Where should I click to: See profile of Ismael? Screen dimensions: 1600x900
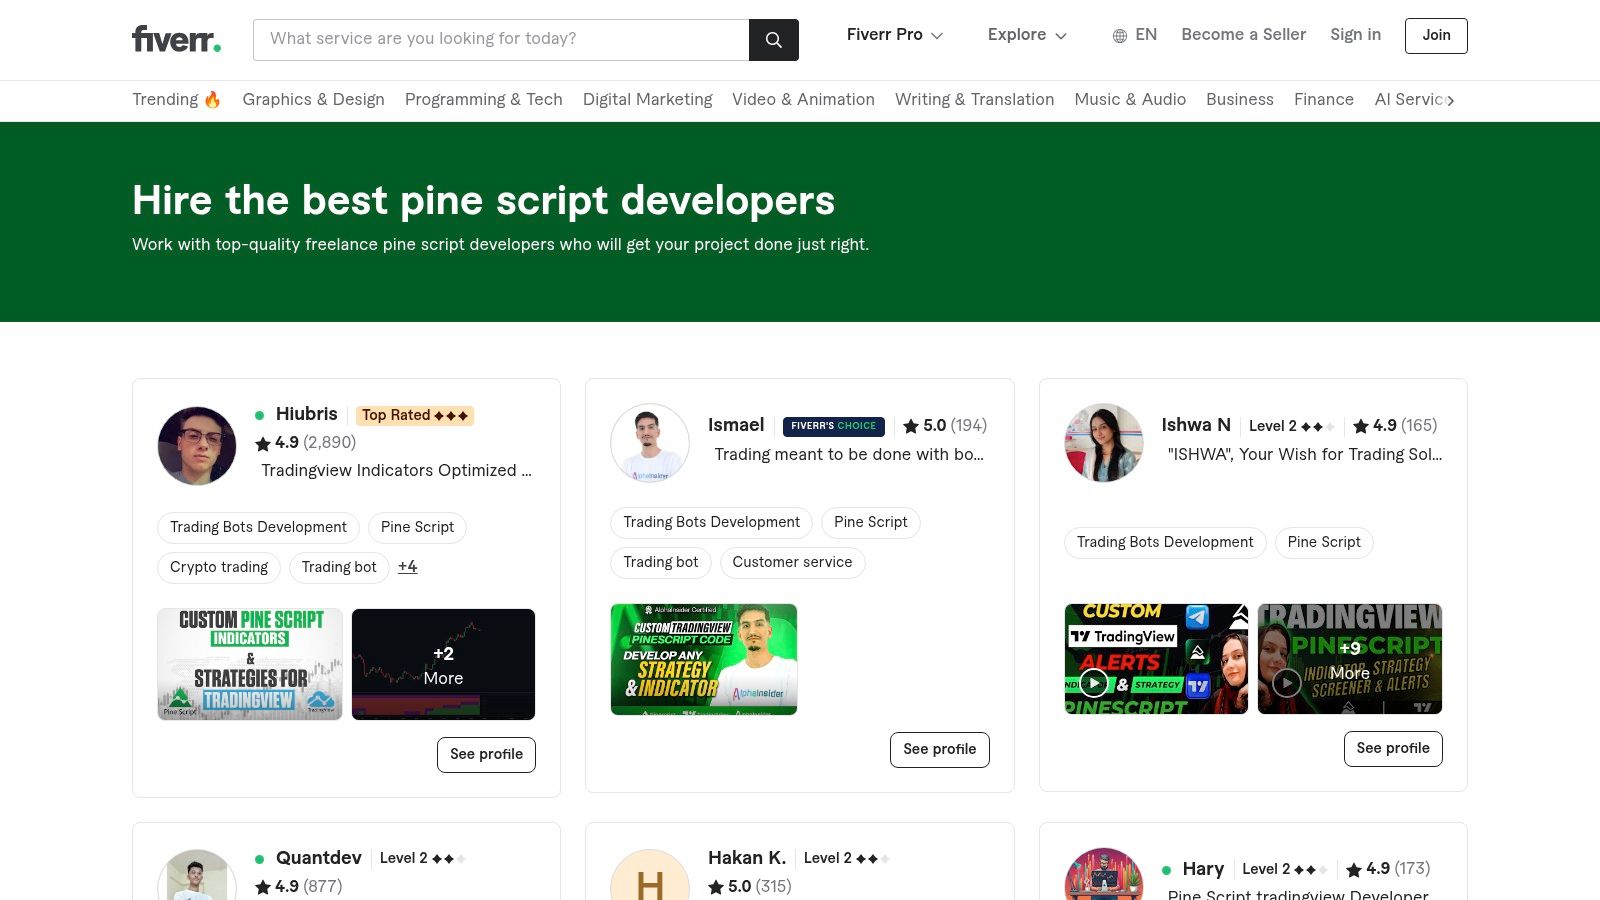[940, 750]
